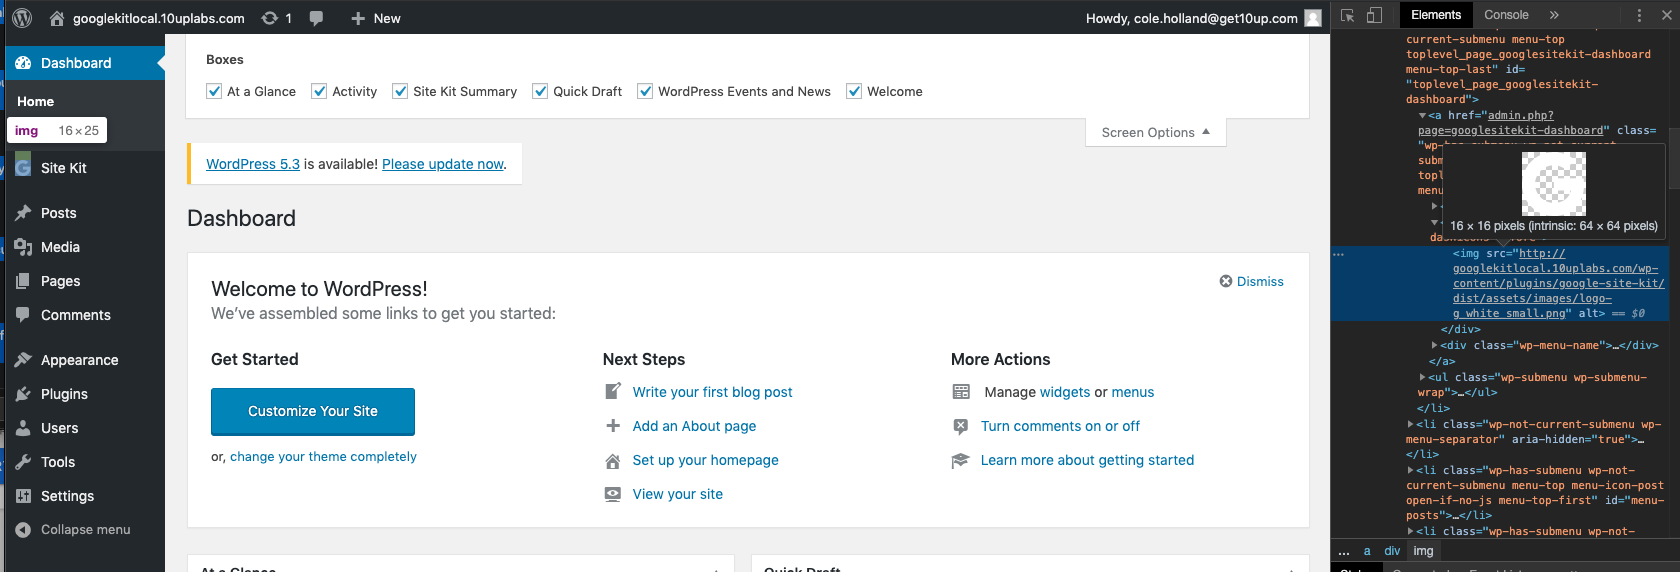Show more DevTools tabs chevron

coord(1554,15)
